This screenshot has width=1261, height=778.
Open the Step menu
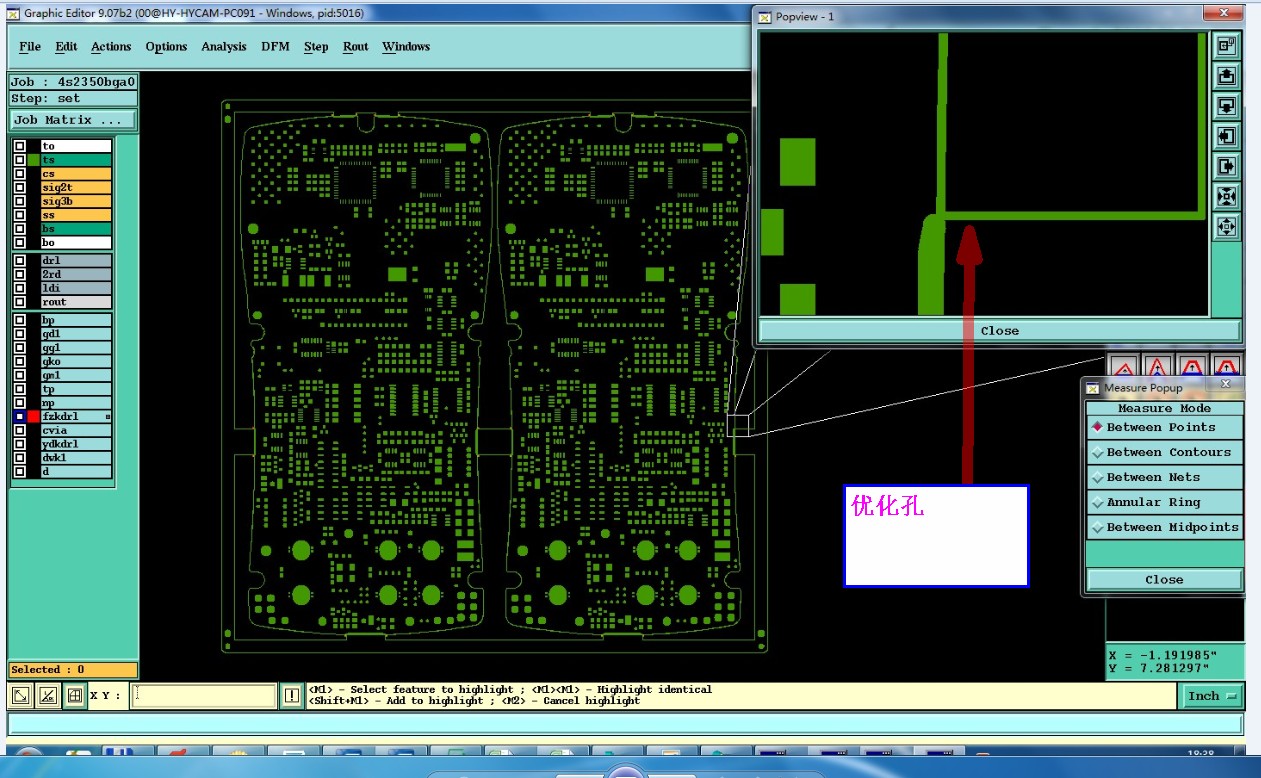click(316, 47)
